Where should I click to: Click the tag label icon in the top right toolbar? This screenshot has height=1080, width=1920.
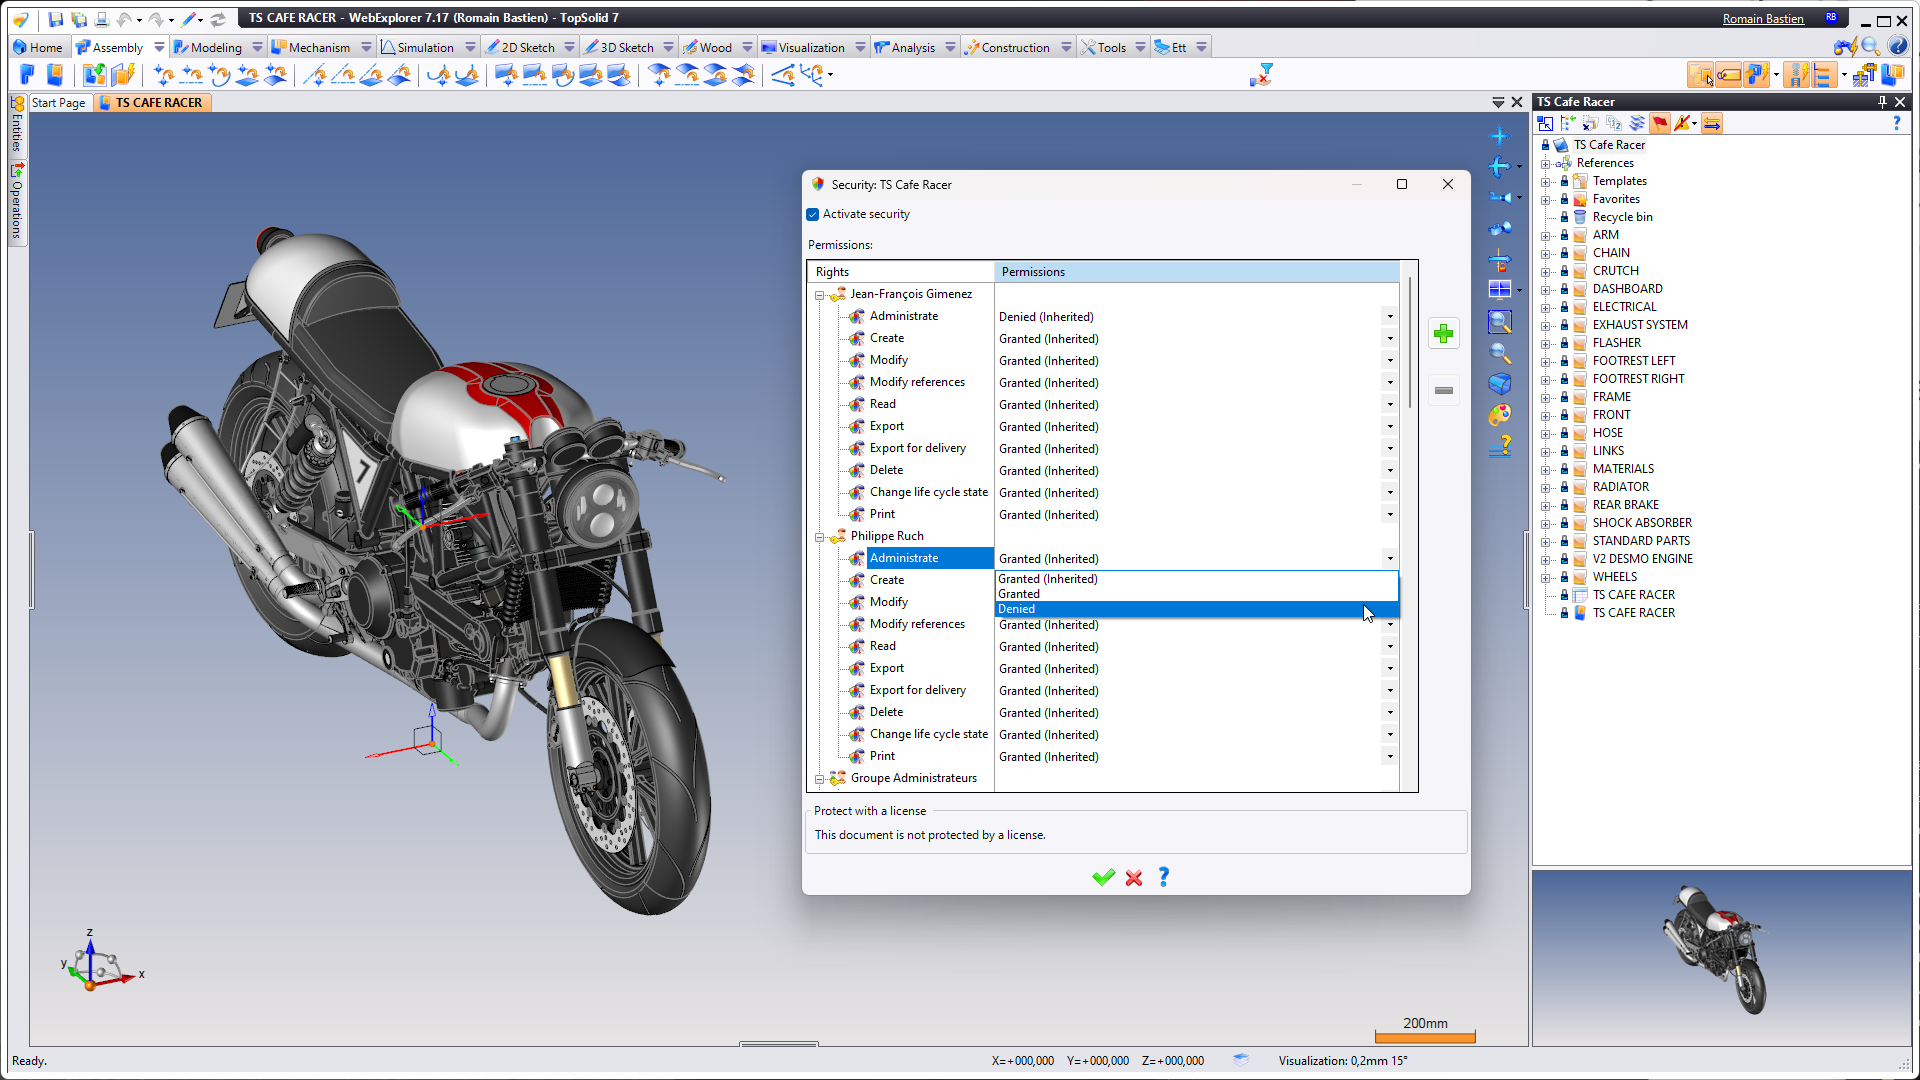pos(1728,75)
